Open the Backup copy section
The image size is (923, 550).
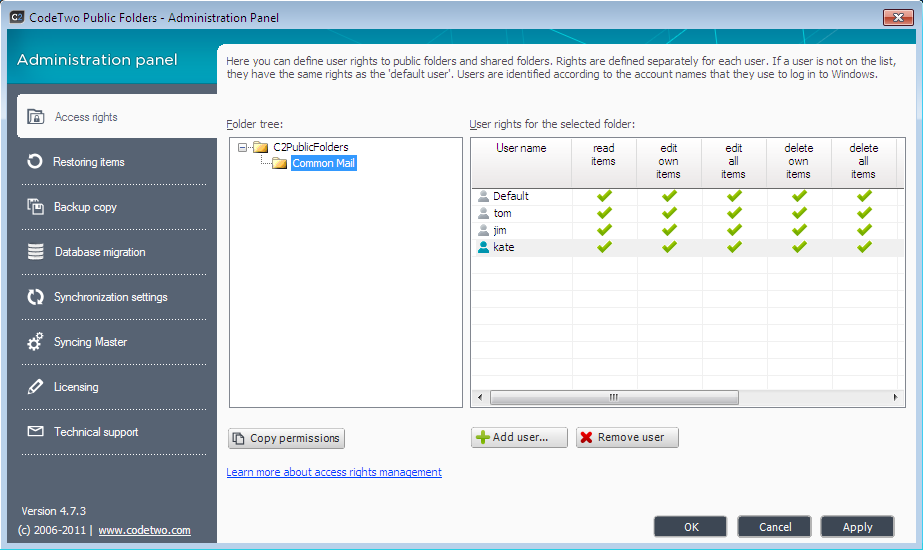[114, 207]
